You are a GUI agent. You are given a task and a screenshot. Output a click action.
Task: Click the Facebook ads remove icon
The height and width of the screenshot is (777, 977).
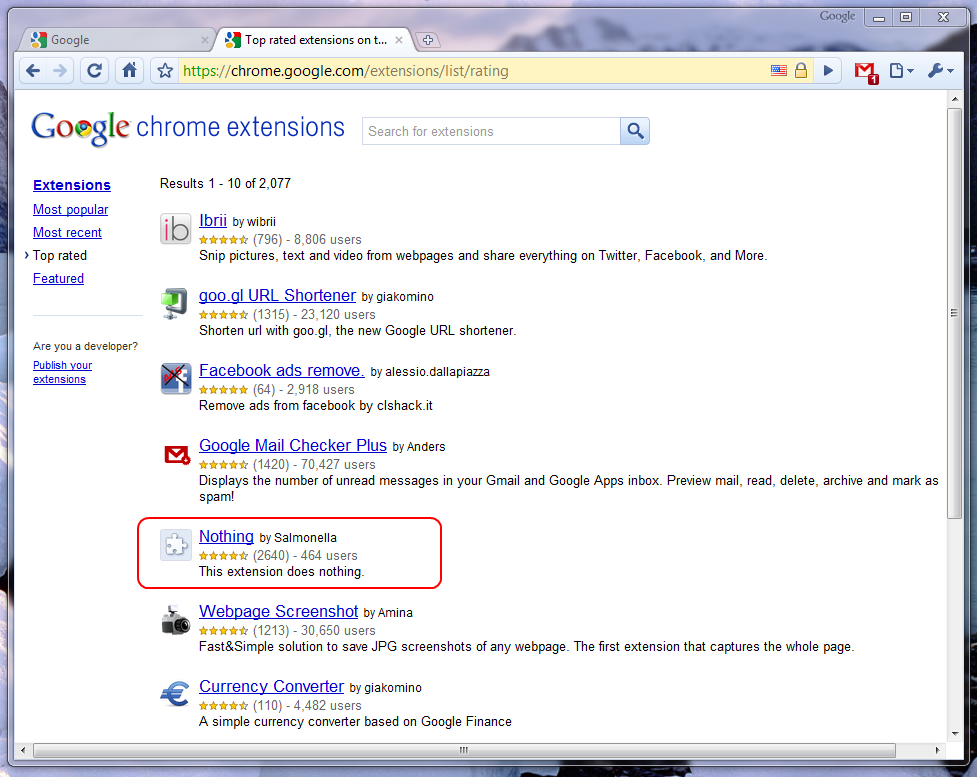(x=176, y=378)
